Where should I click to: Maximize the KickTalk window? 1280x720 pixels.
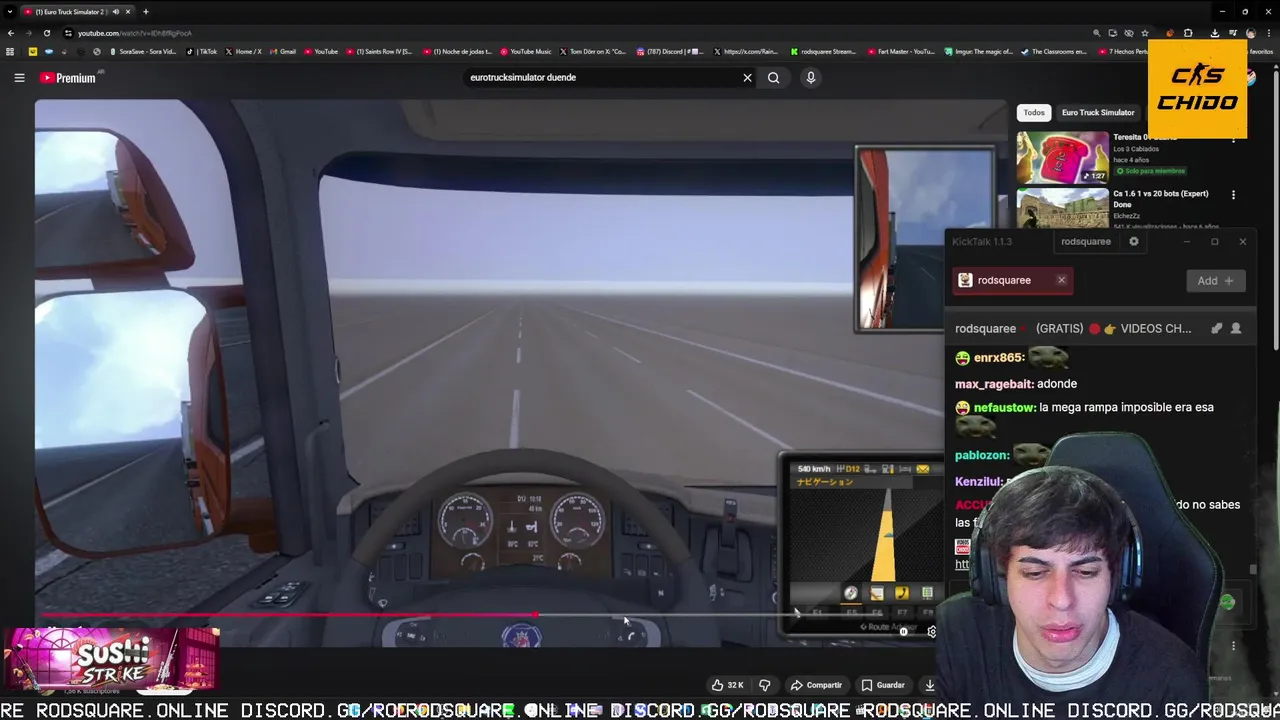(1215, 241)
